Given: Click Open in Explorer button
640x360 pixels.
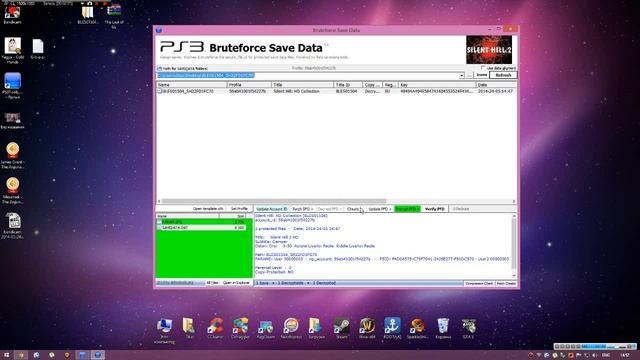Looking at the screenshot, I should pos(236,283).
